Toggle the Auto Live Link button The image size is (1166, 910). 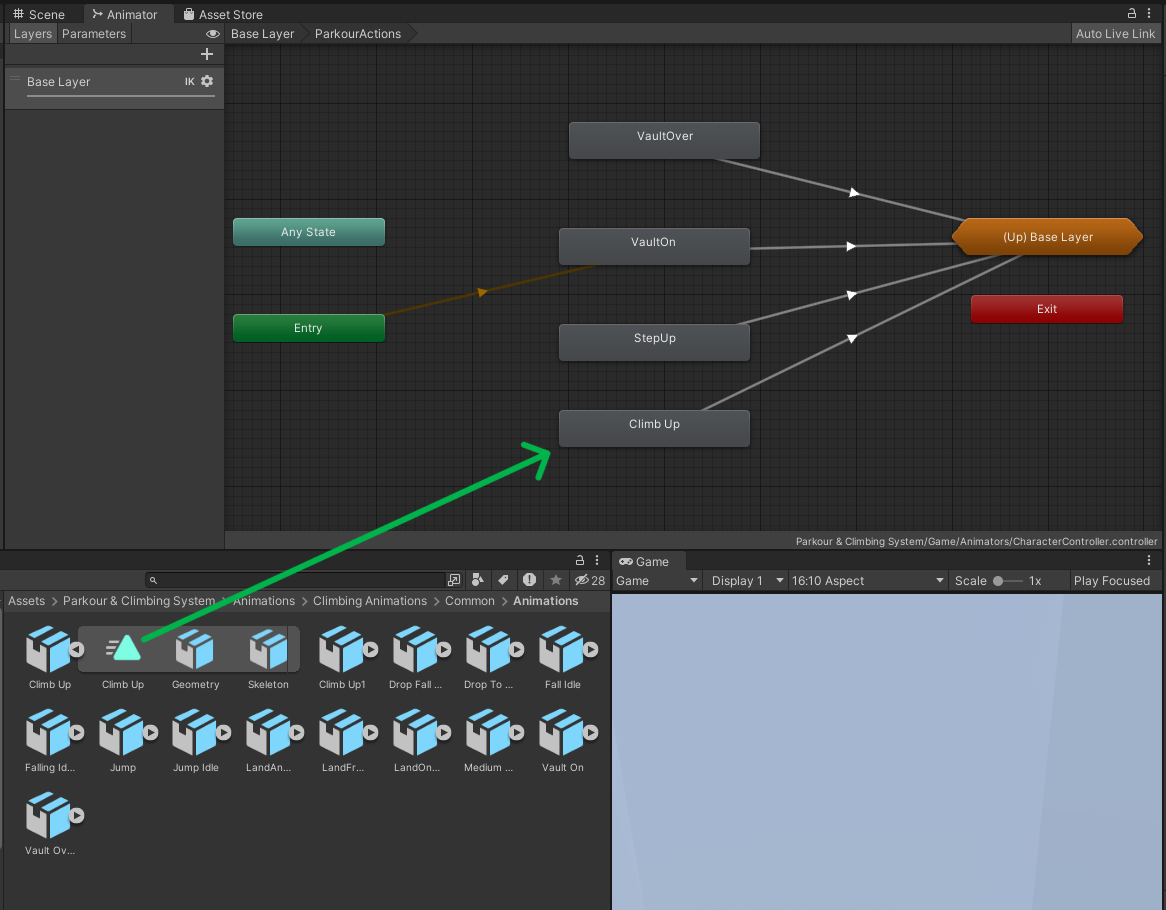point(1115,34)
